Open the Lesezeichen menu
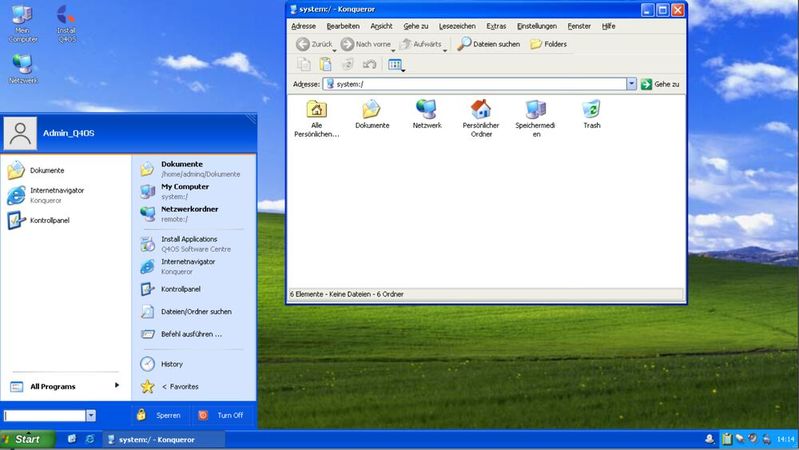This screenshot has height=450, width=799. pos(457,26)
